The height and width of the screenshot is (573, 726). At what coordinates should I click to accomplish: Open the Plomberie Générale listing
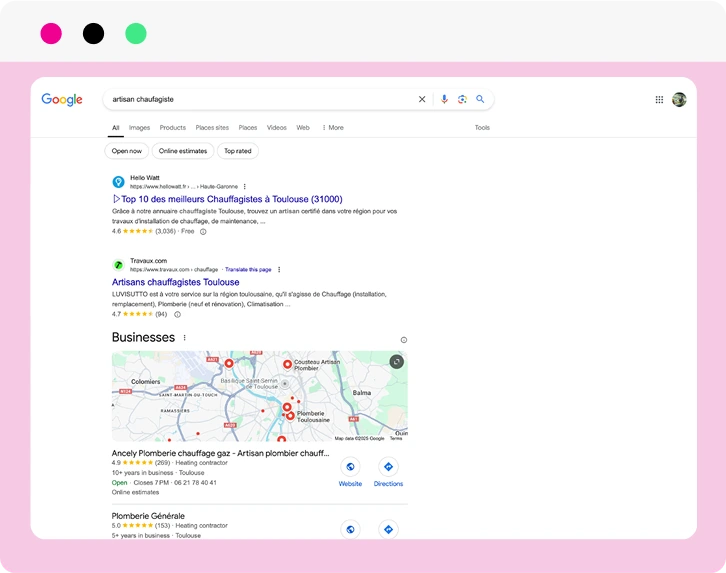tap(148, 516)
